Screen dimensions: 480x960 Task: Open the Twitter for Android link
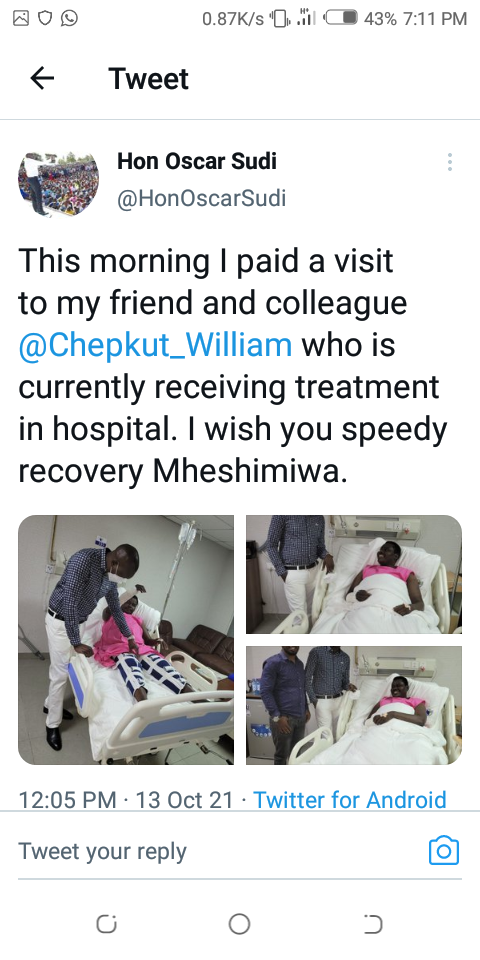350,800
